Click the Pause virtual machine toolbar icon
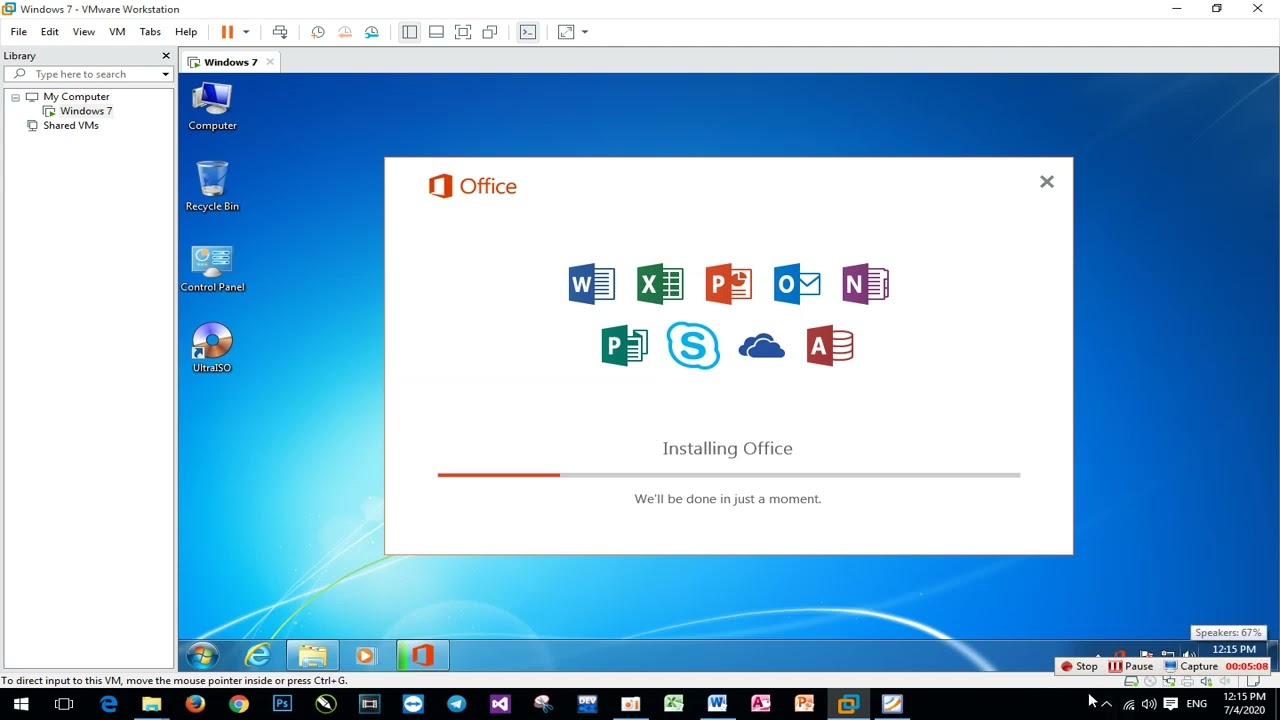1280x720 pixels. click(227, 32)
